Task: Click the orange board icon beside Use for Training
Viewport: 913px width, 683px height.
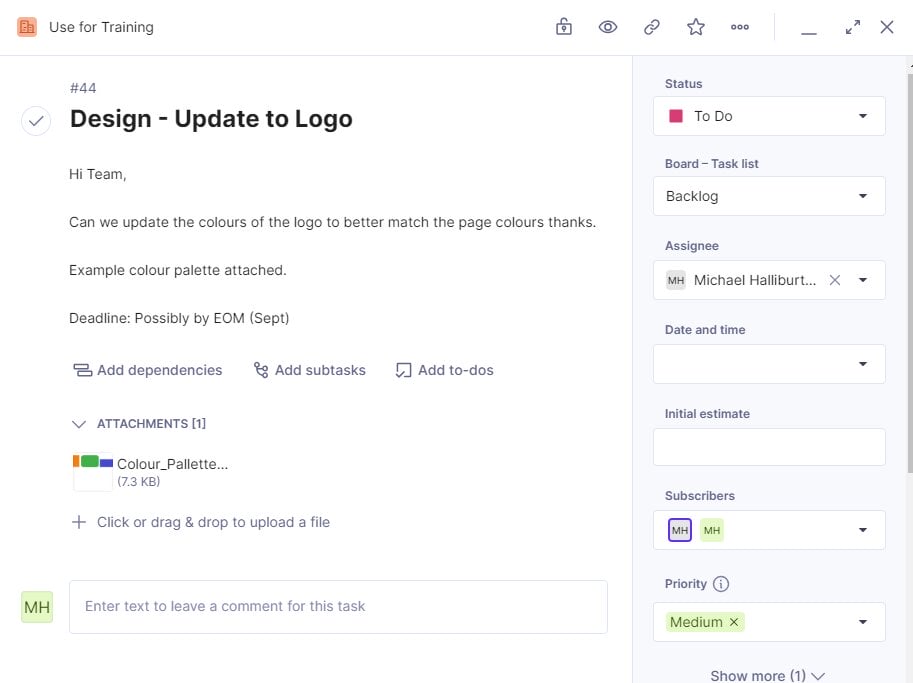Action: click(27, 27)
